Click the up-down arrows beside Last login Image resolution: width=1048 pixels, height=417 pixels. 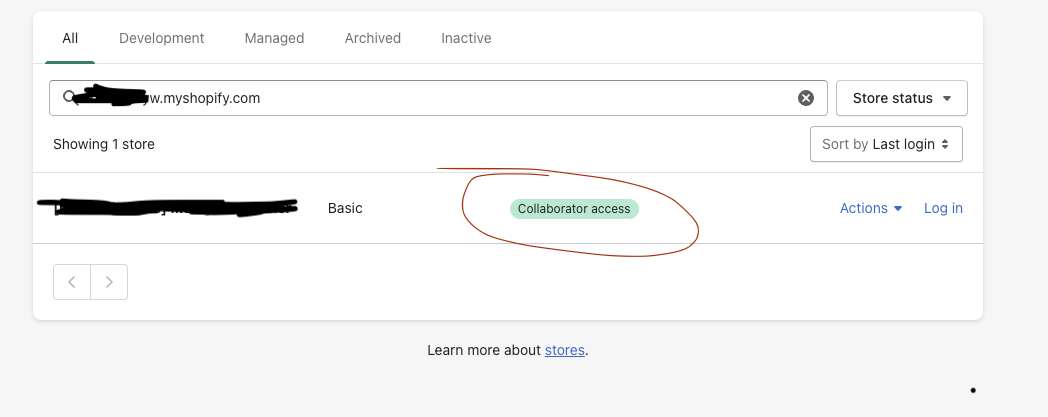click(x=945, y=144)
